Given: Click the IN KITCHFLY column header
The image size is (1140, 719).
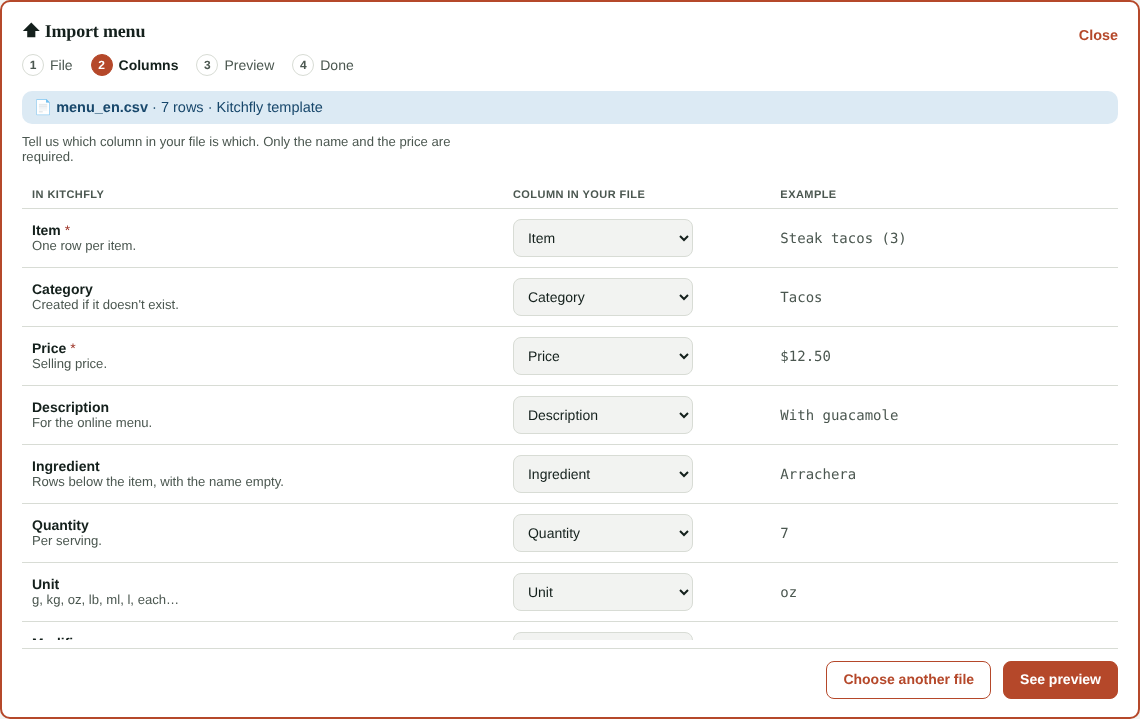Looking at the screenshot, I should coord(68,194).
